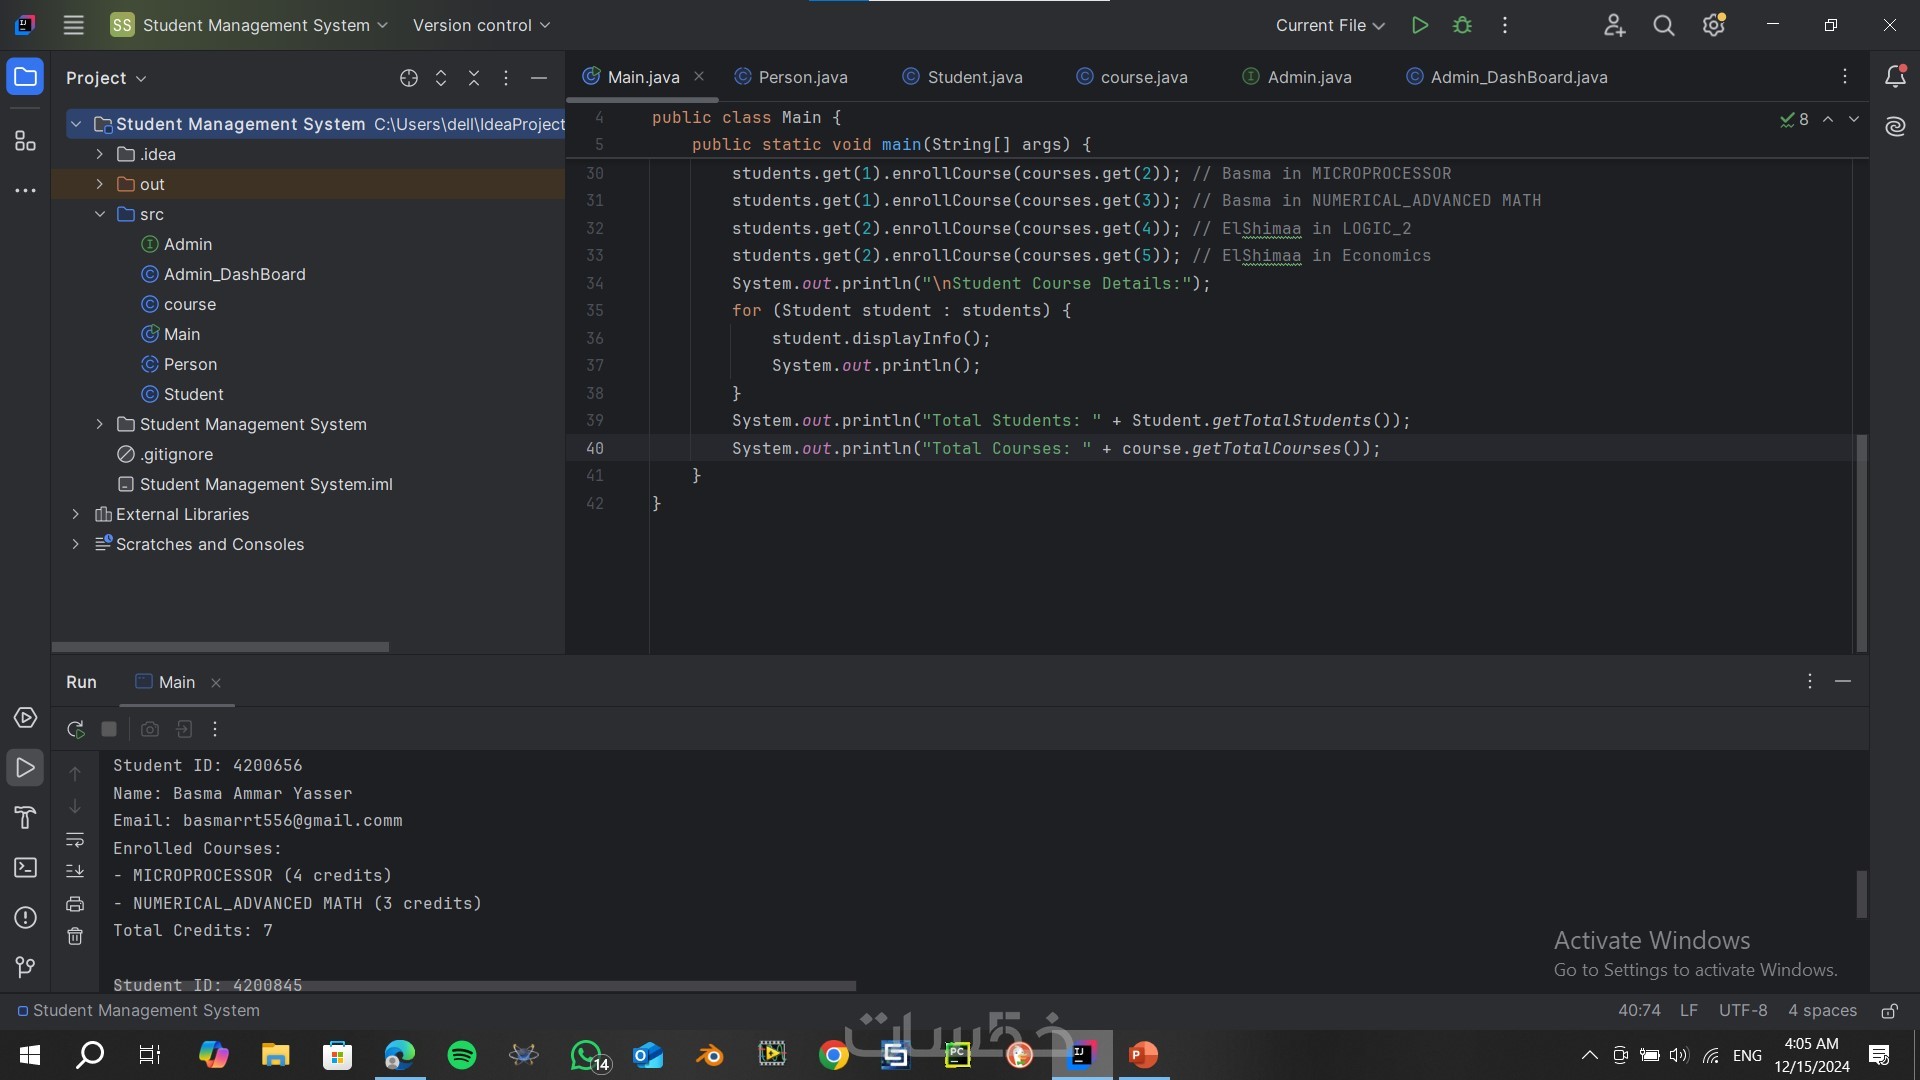Expand the out folder
Viewport: 1920px width, 1080px height.
click(x=99, y=184)
